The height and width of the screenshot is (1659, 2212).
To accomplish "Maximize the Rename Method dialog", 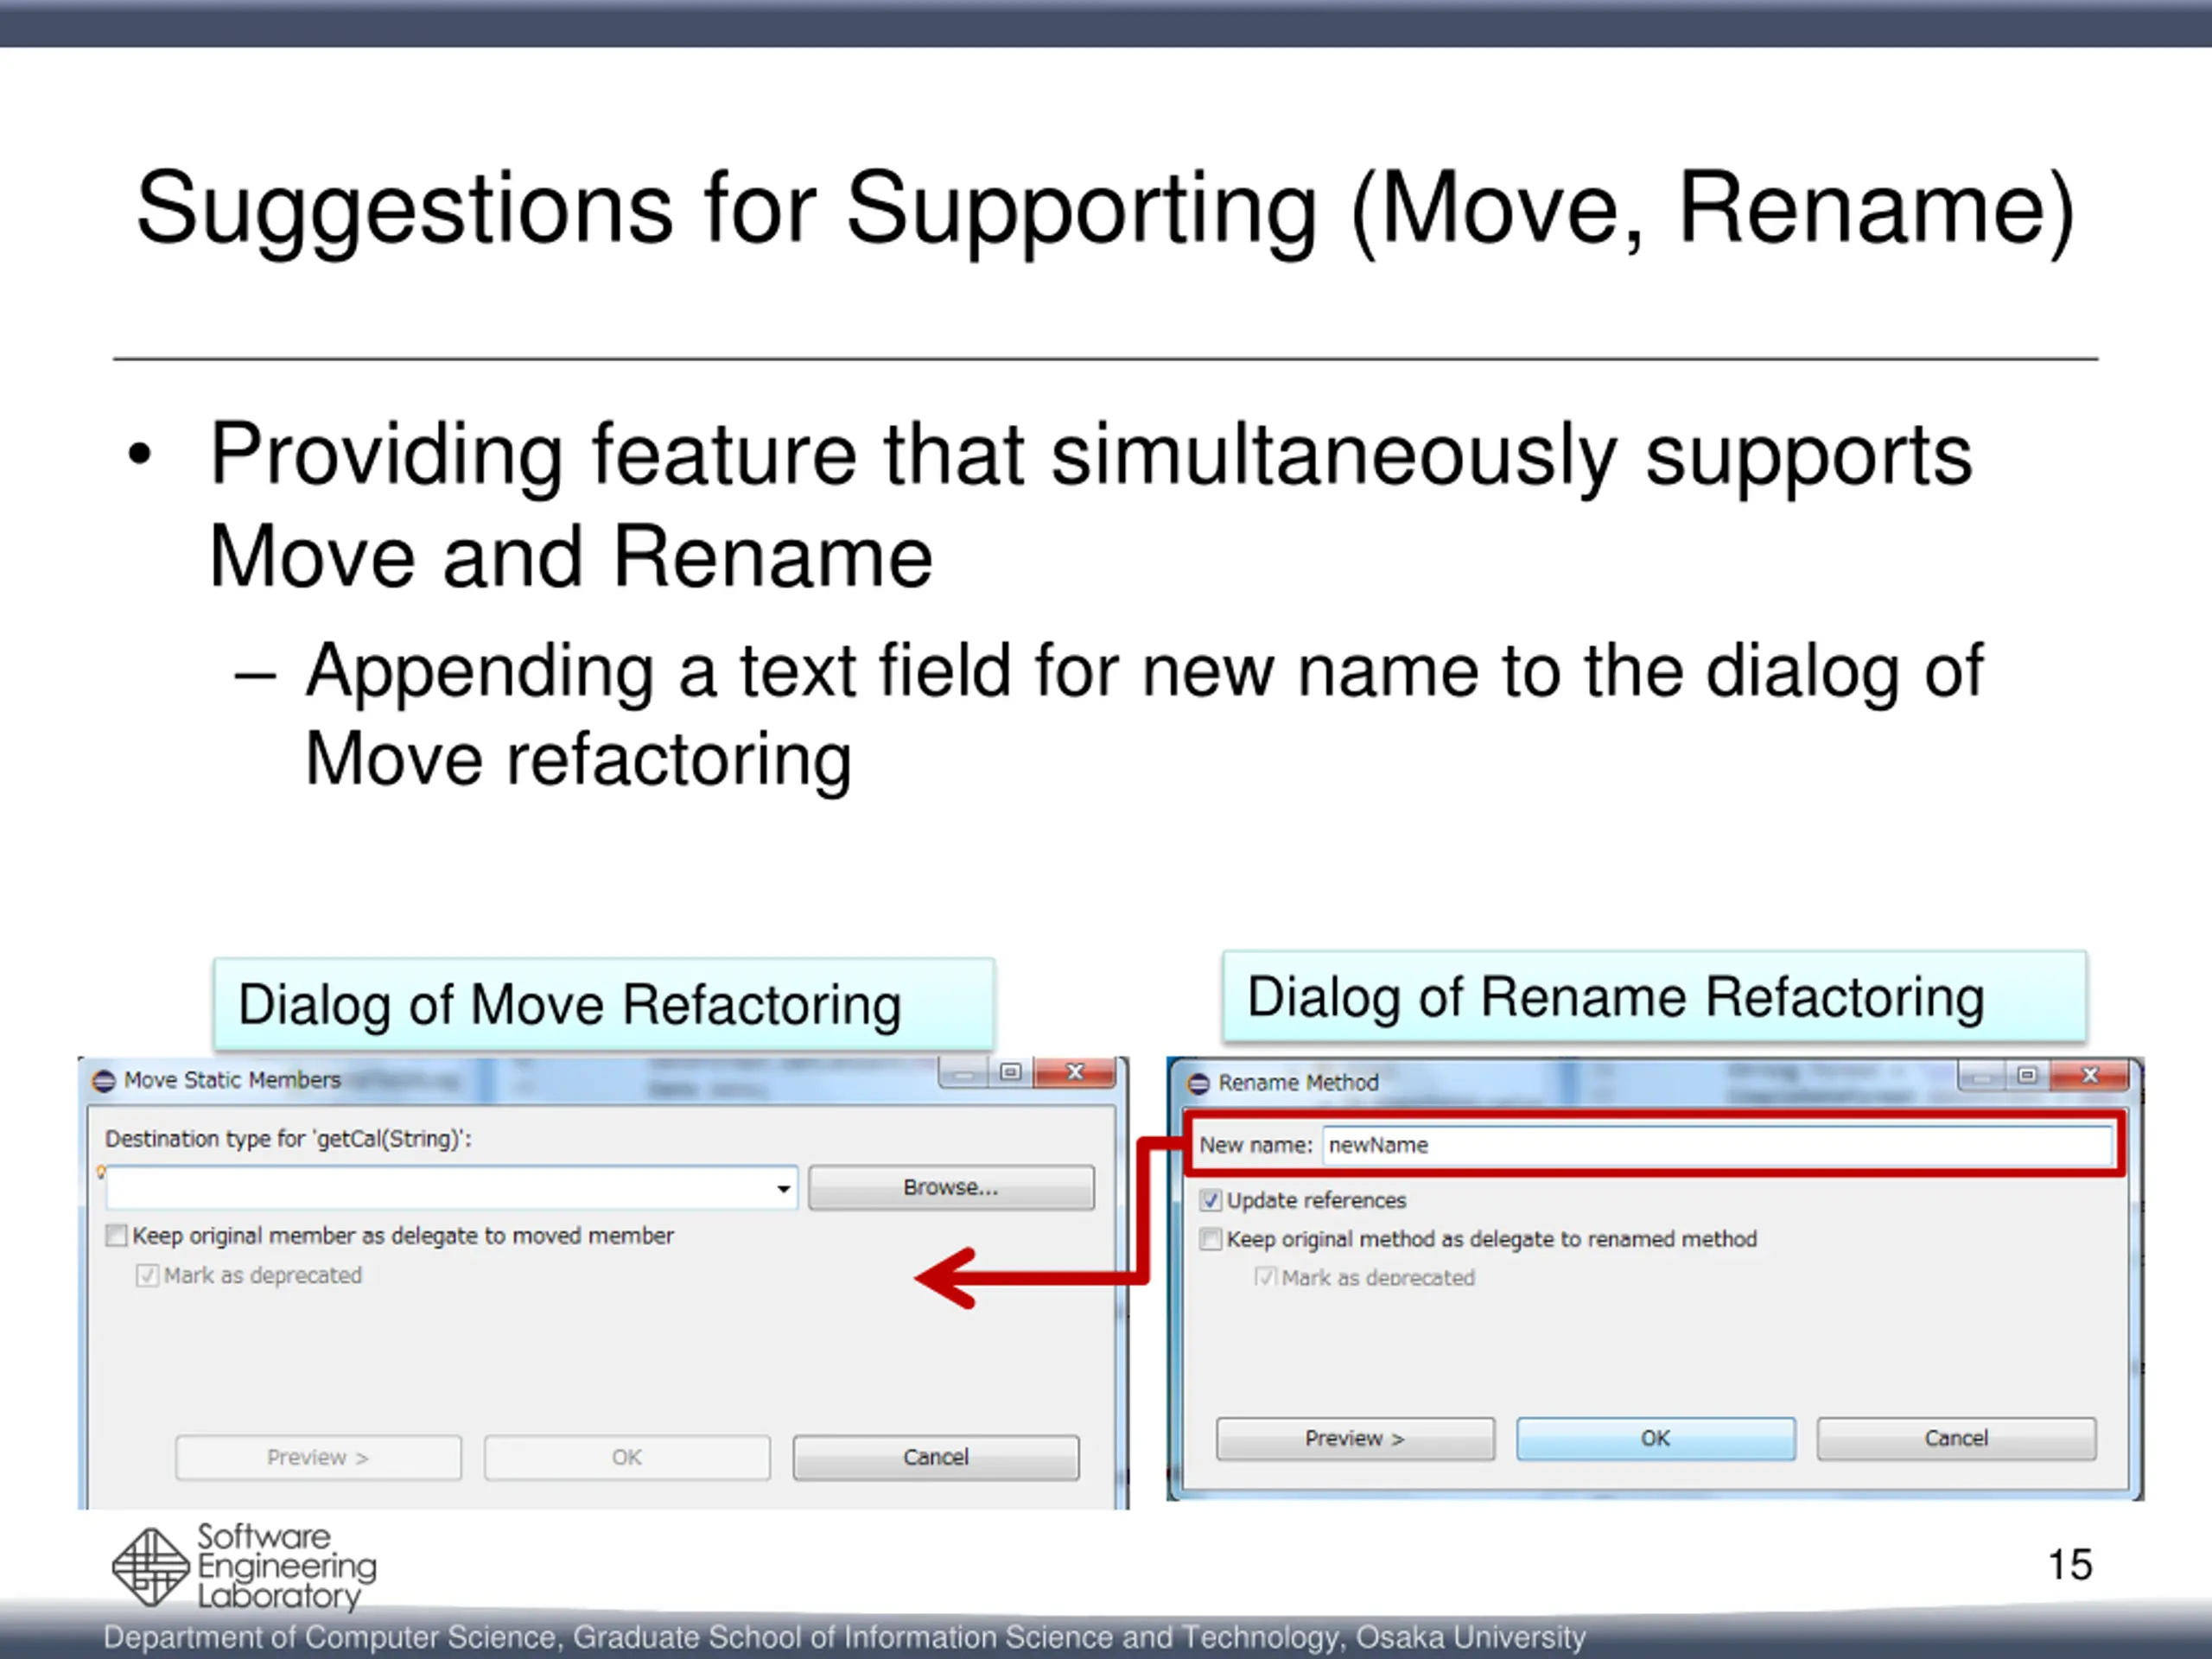I will click(x=2027, y=1075).
